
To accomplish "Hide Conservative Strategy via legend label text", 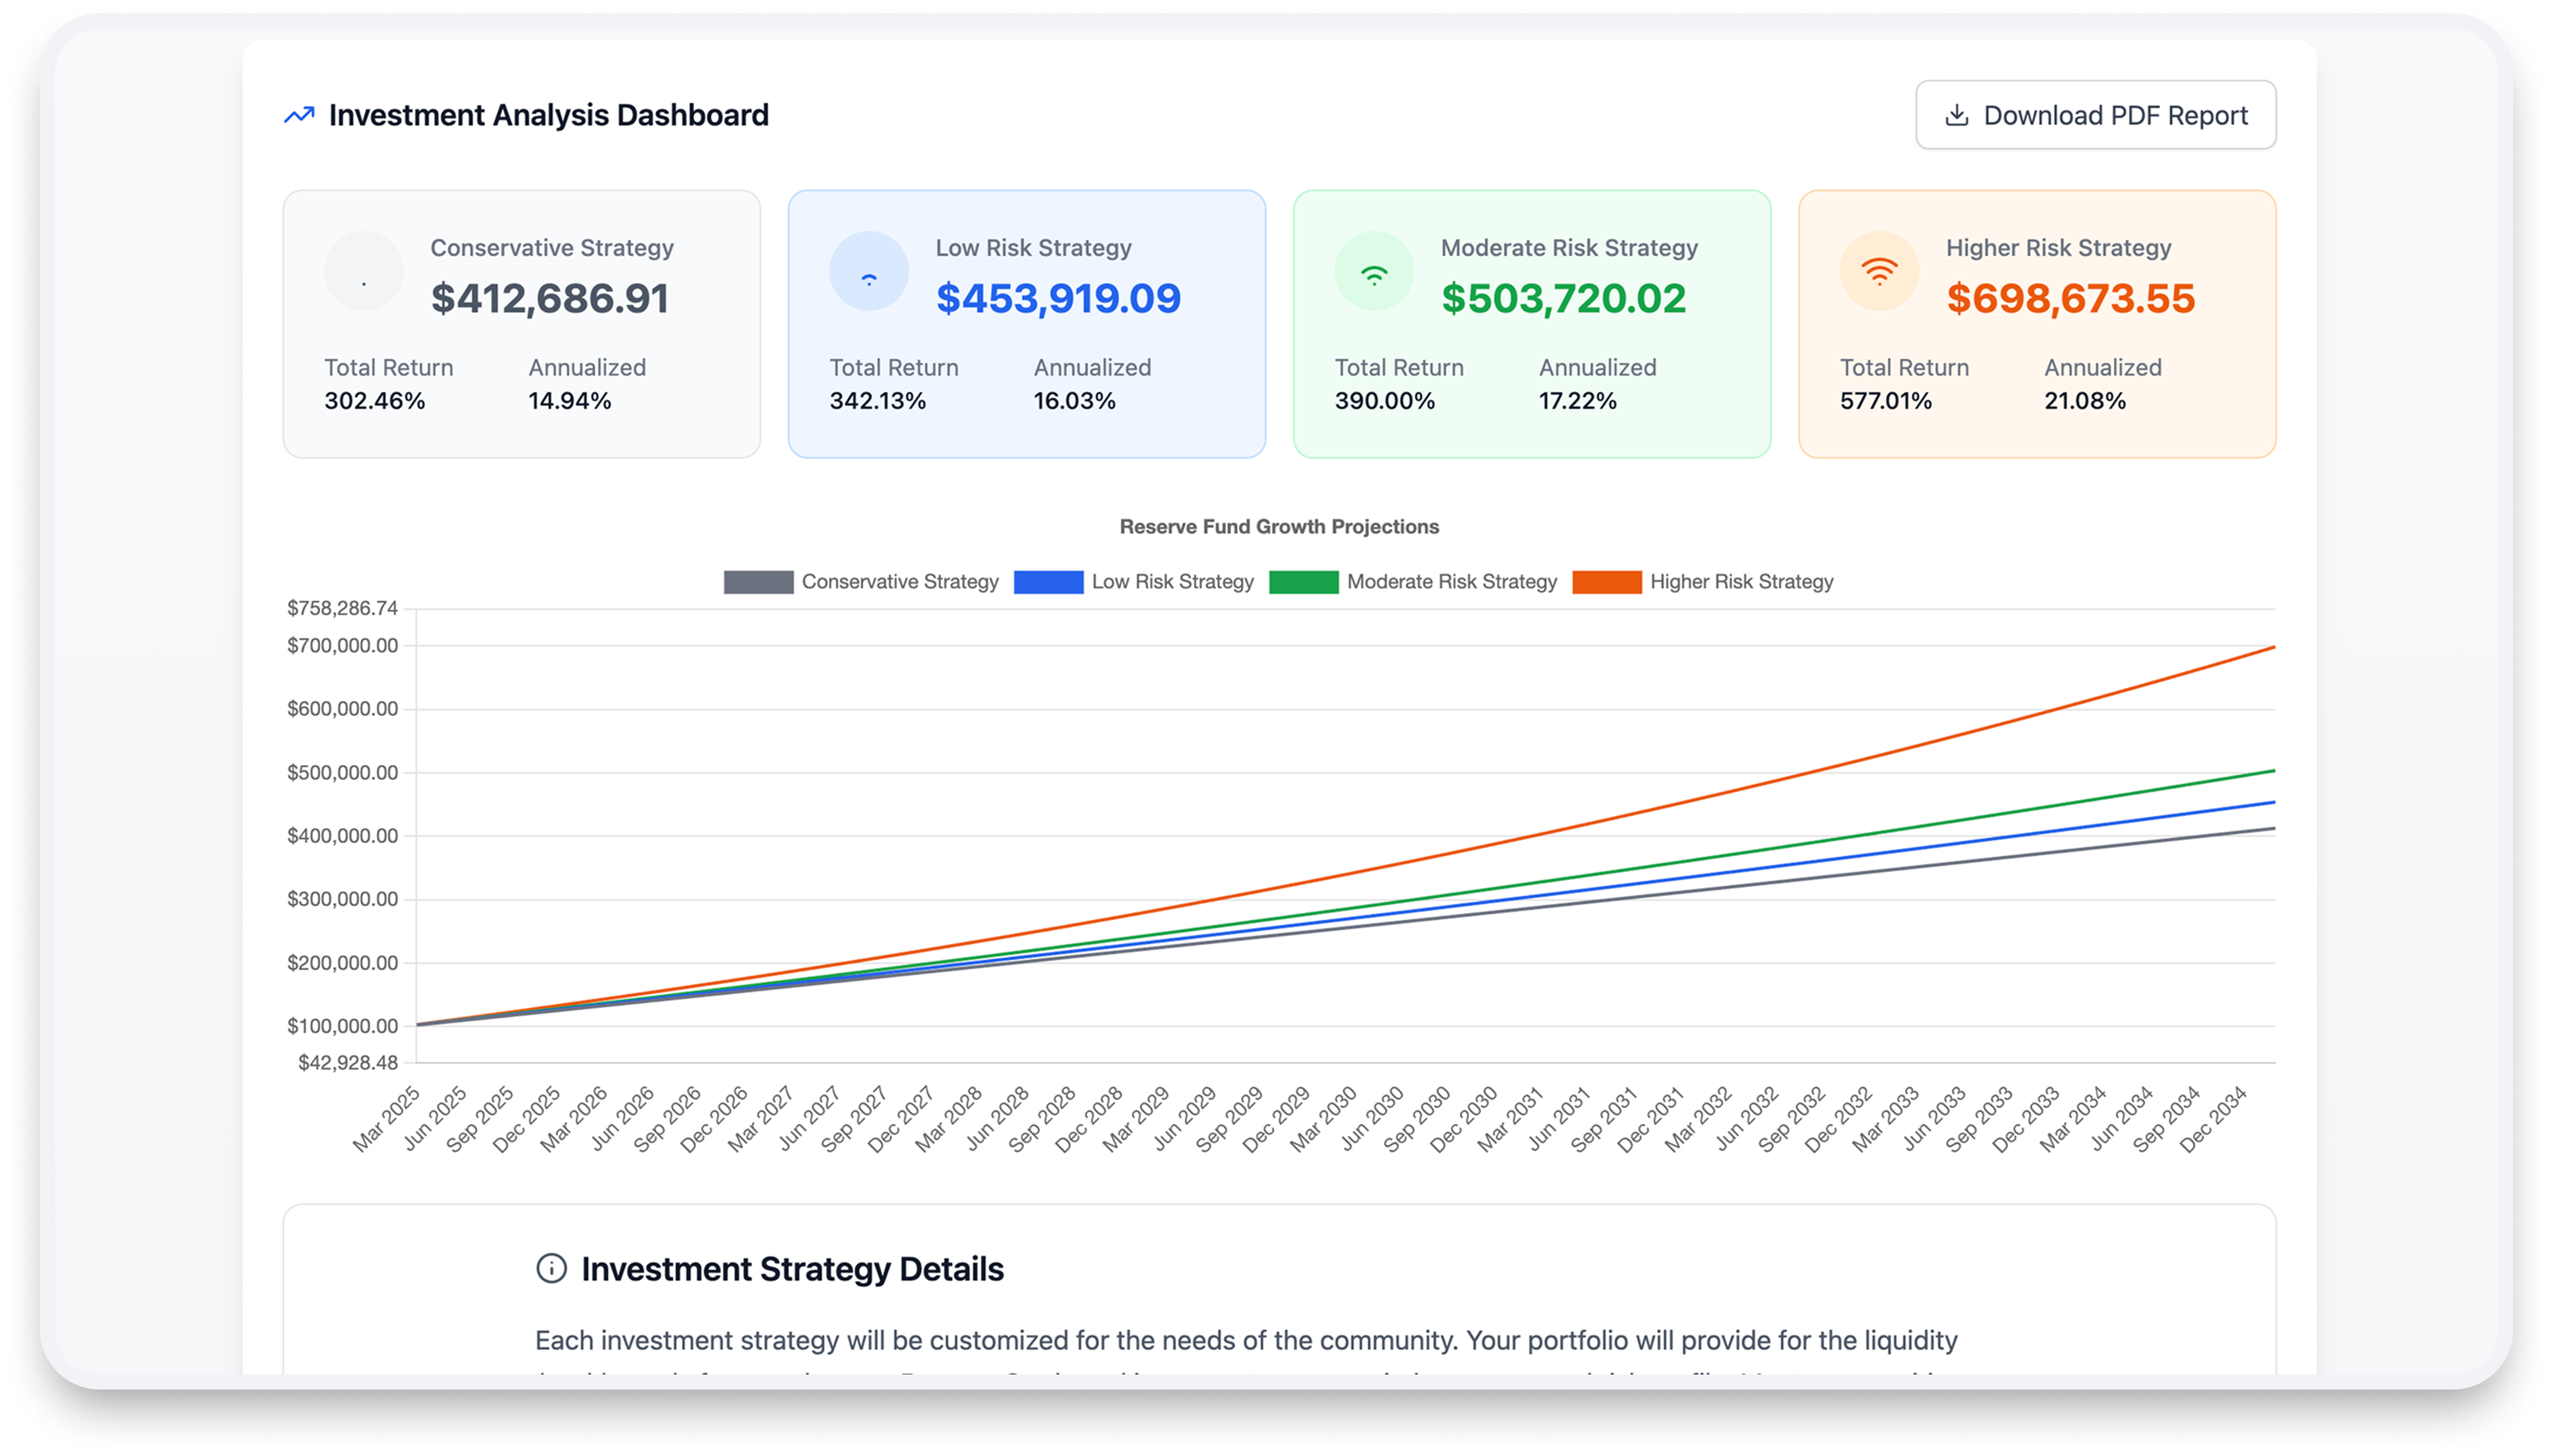I will click(899, 582).
